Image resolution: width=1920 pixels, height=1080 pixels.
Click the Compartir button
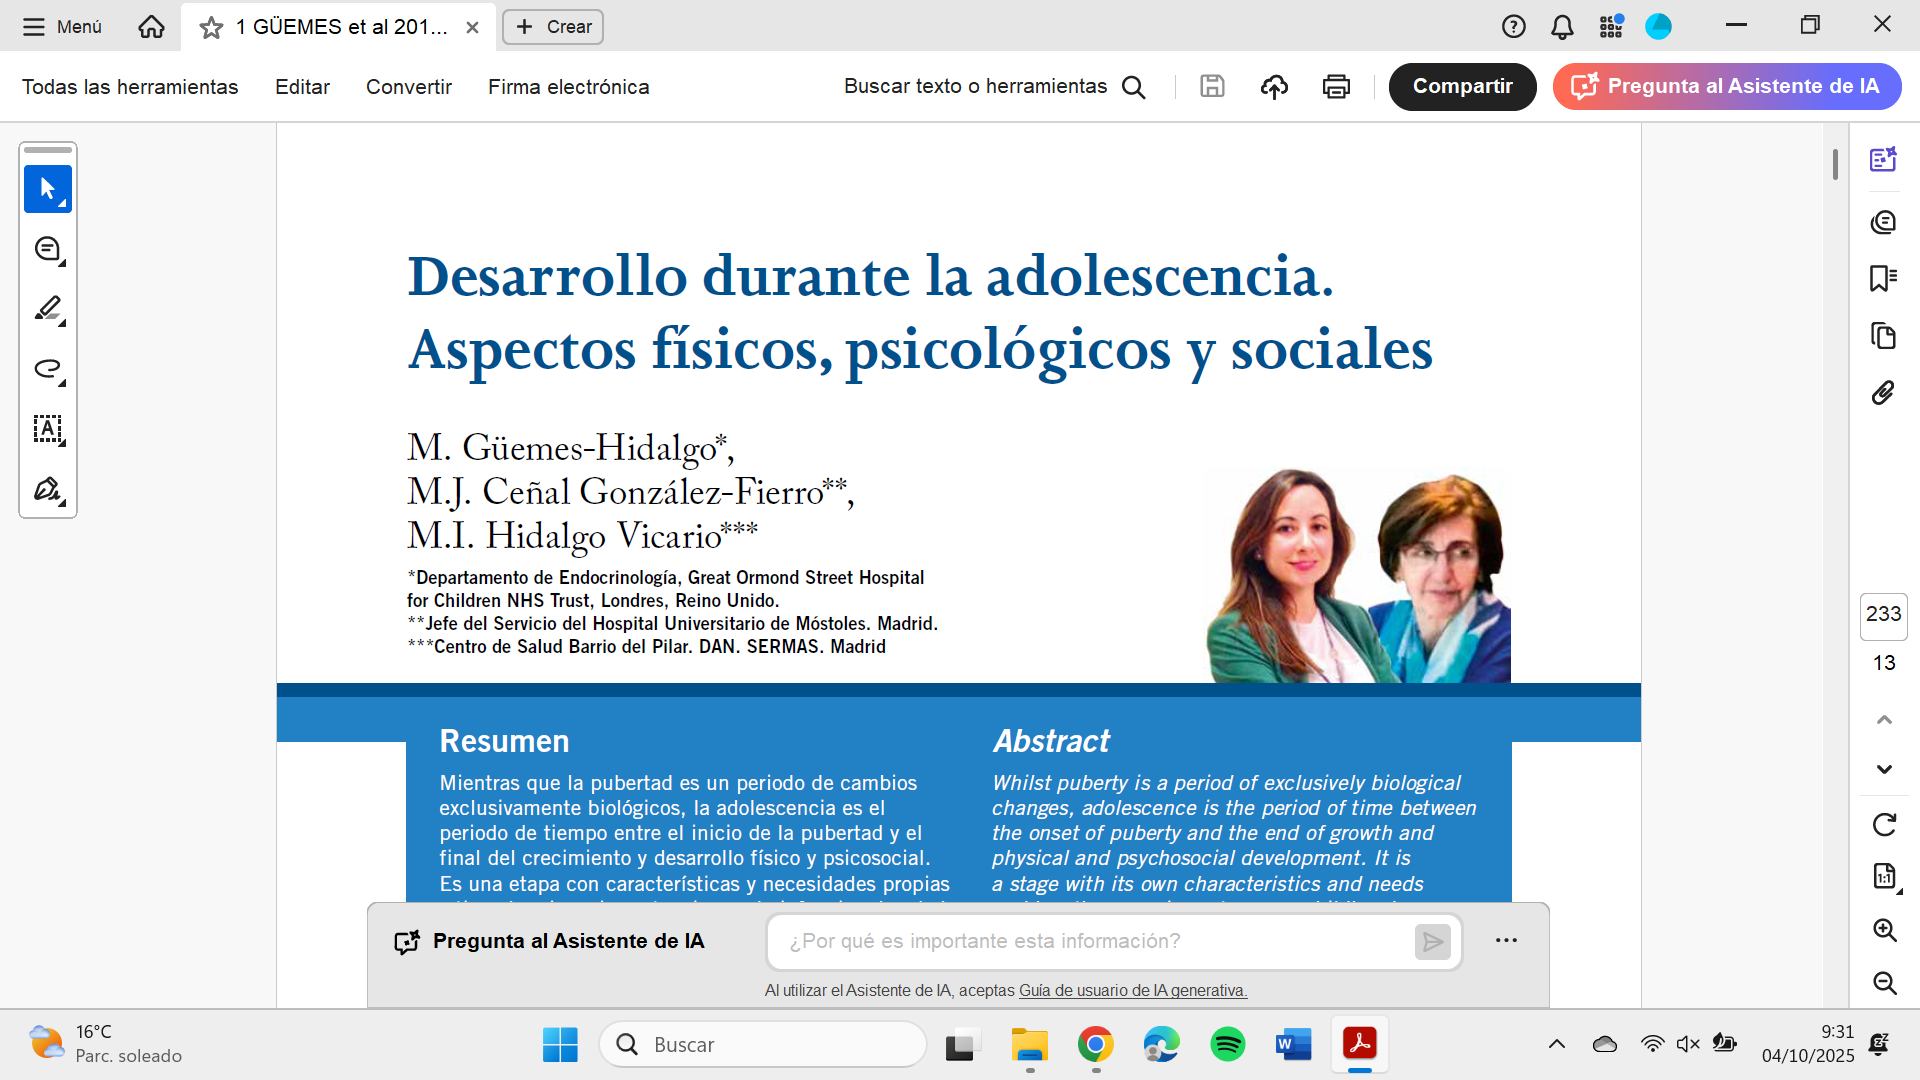1462,87
